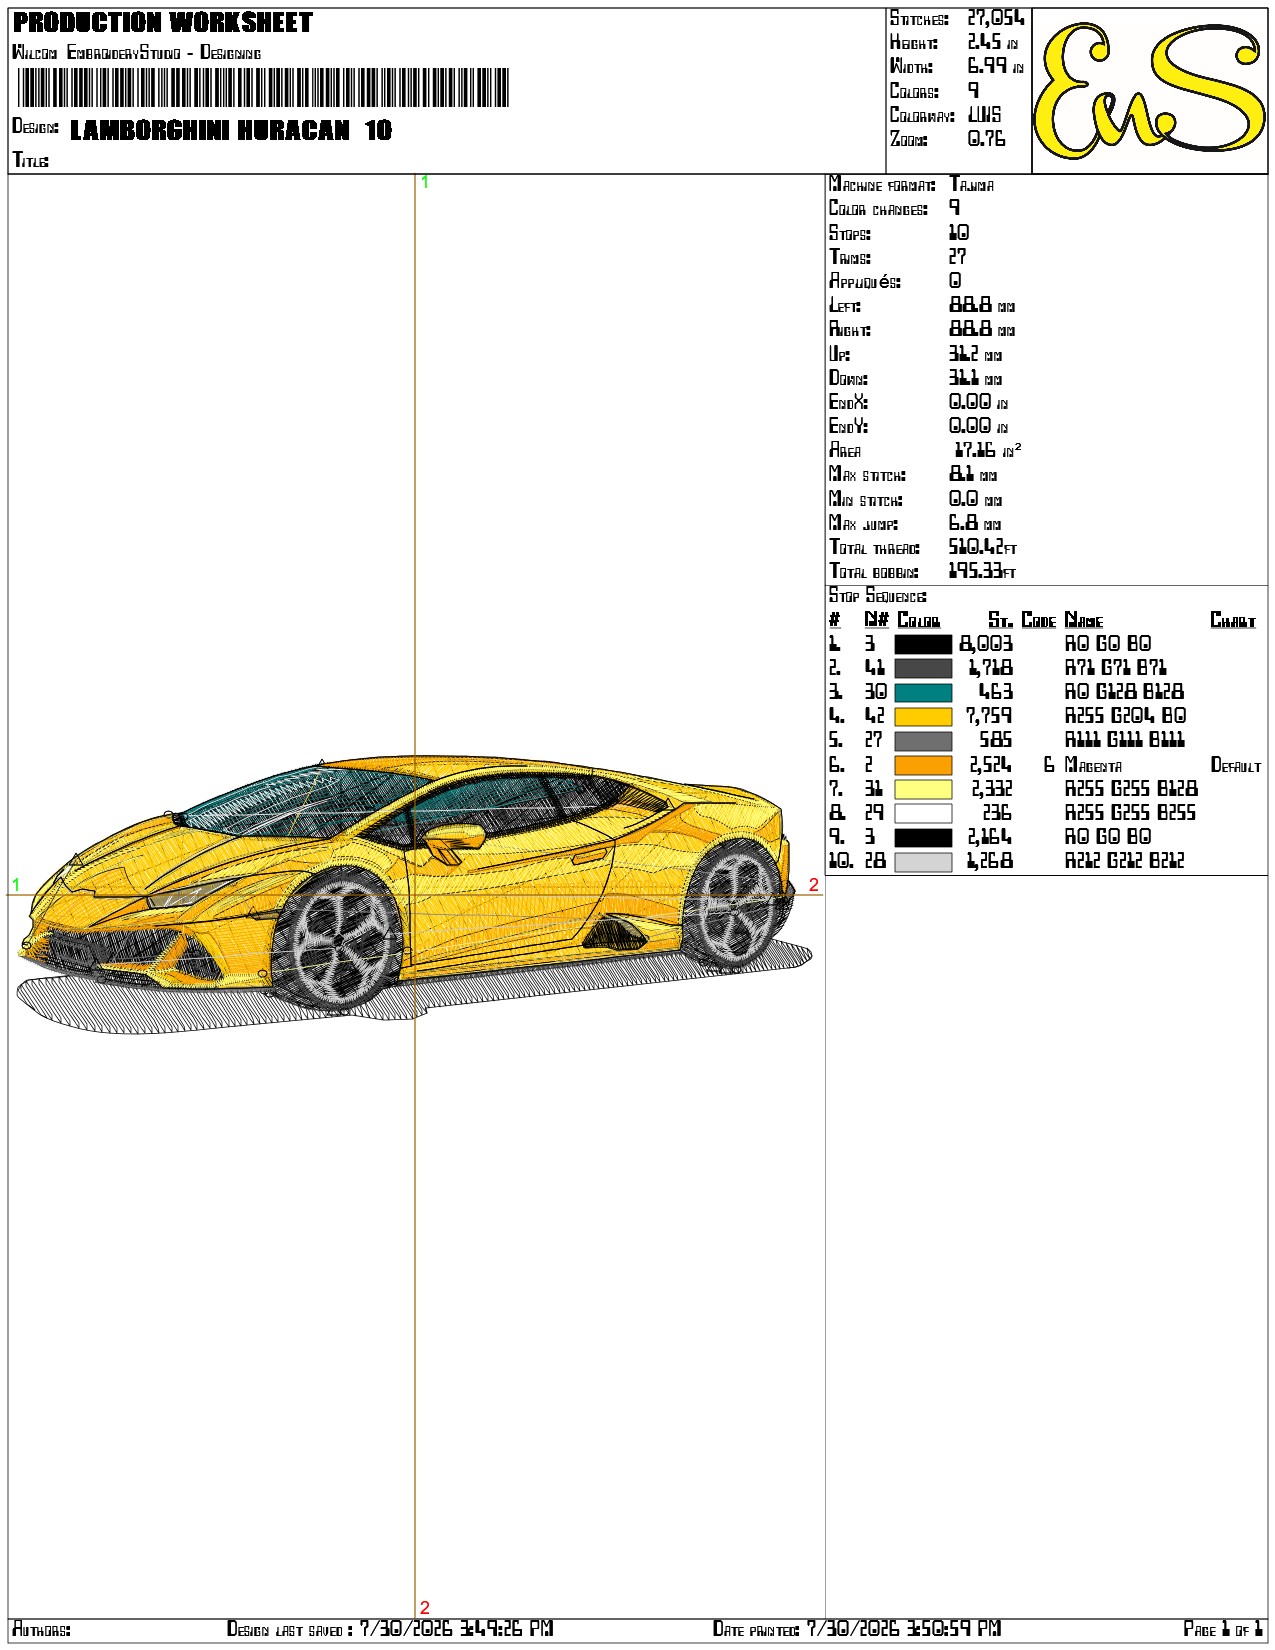
Task: Click the zoom value 0.76
Action: pyautogui.click(x=986, y=139)
